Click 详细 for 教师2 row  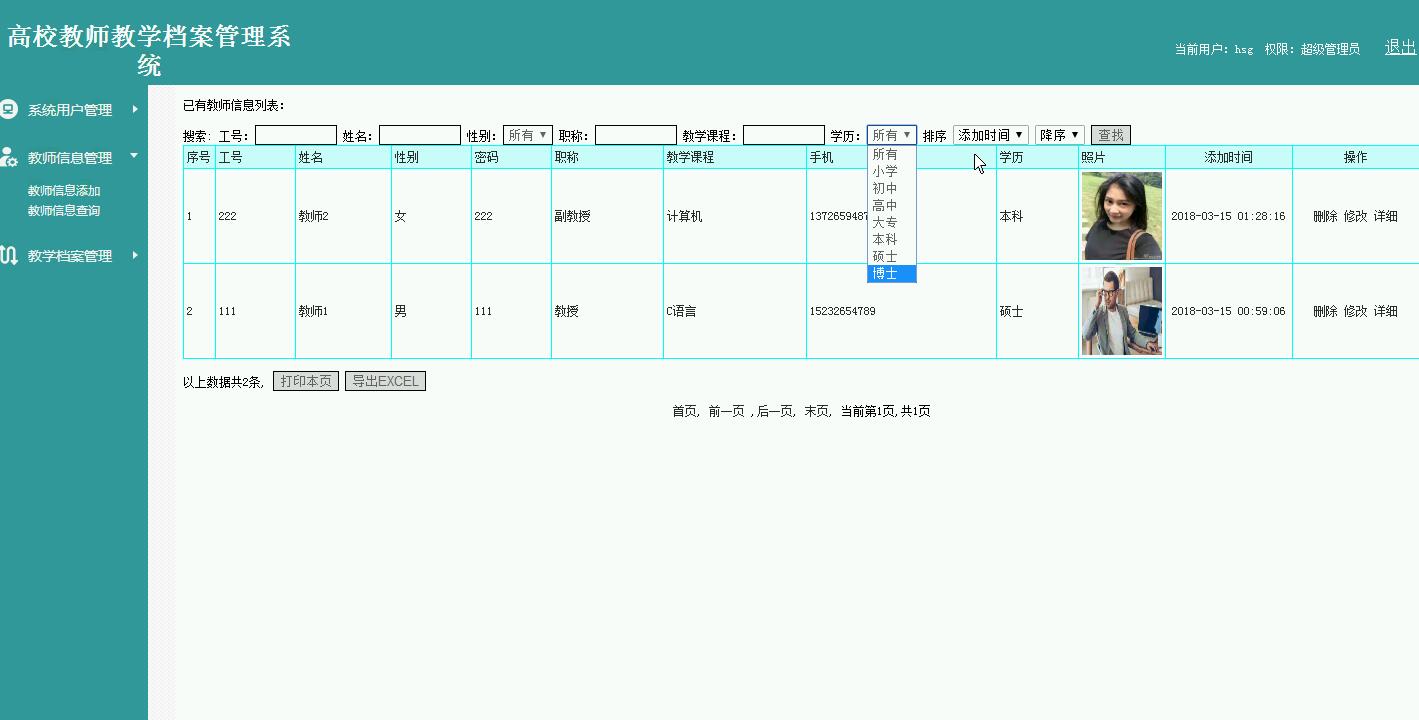[x=1385, y=216]
